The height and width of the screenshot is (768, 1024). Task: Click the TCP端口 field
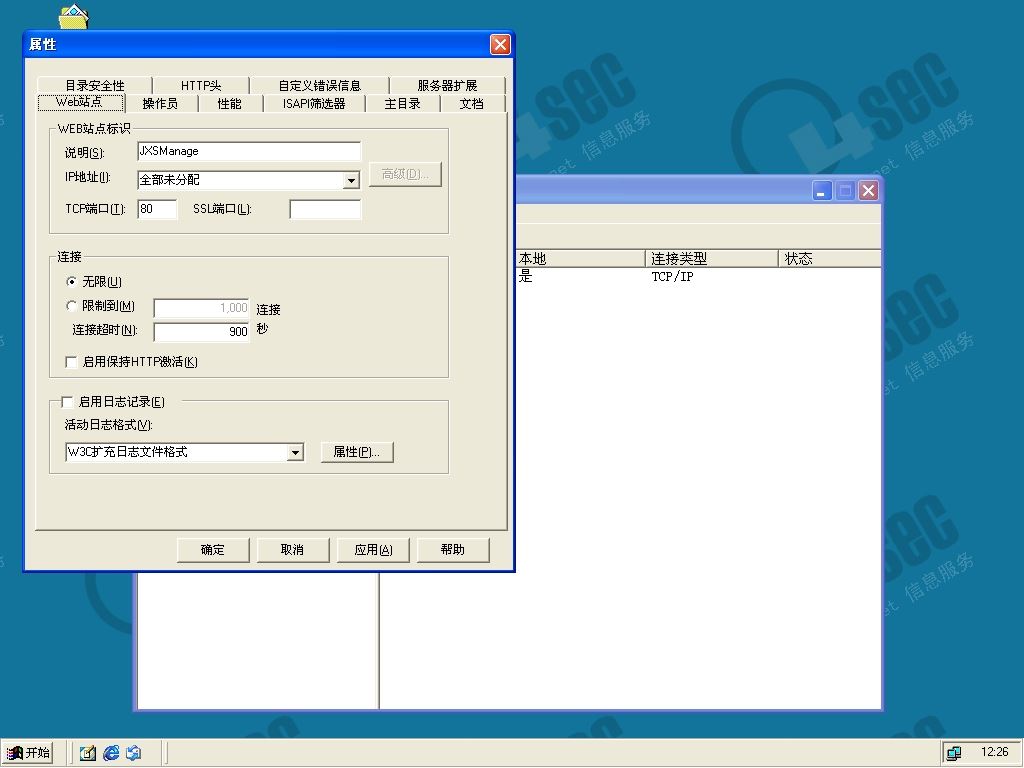157,209
